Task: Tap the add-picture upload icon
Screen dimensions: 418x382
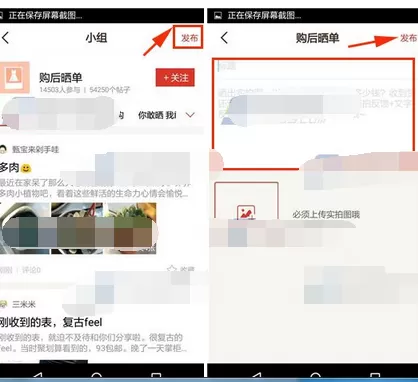Action: tap(246, 212)
